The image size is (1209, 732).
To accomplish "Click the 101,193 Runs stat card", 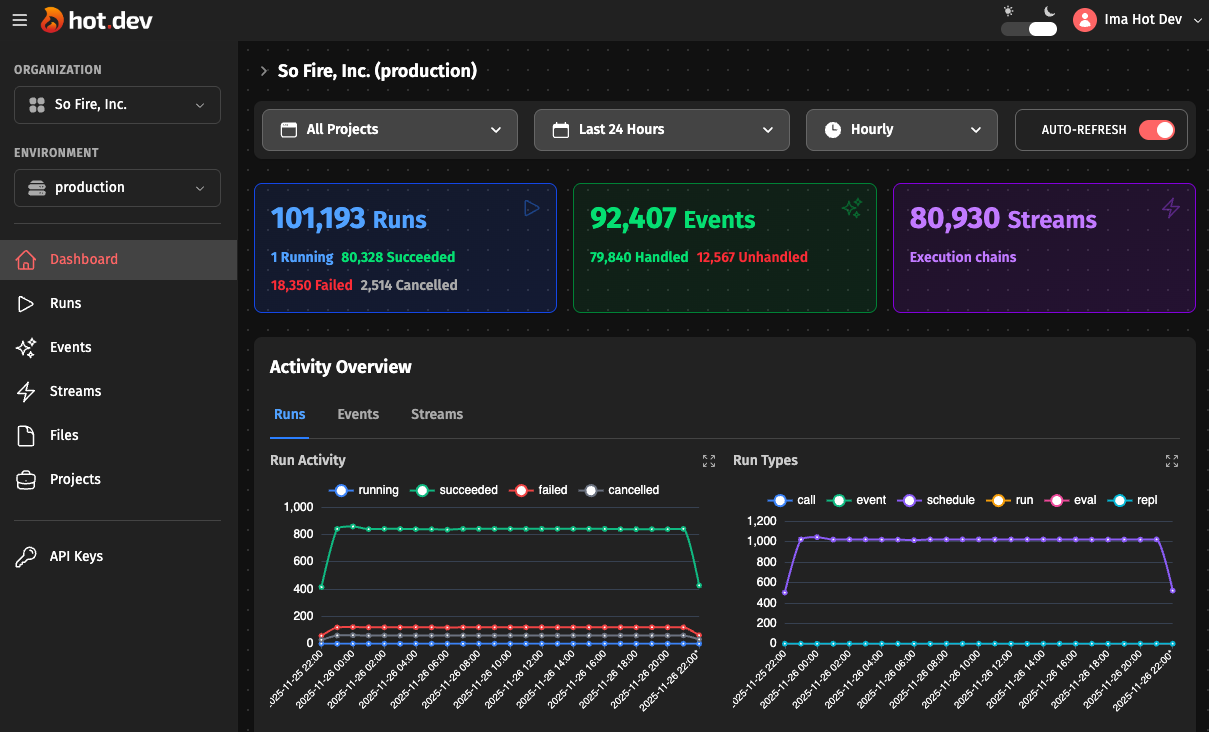I will click(x=405, y=247).
